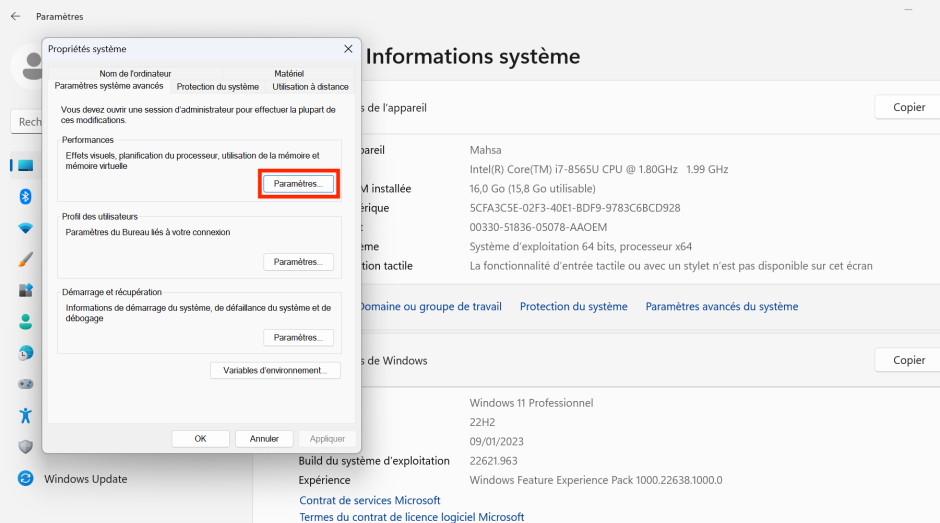Viewport: 940px width, 523px height.
Task: Open the Matériel tab
Action: tap(289, 73)
